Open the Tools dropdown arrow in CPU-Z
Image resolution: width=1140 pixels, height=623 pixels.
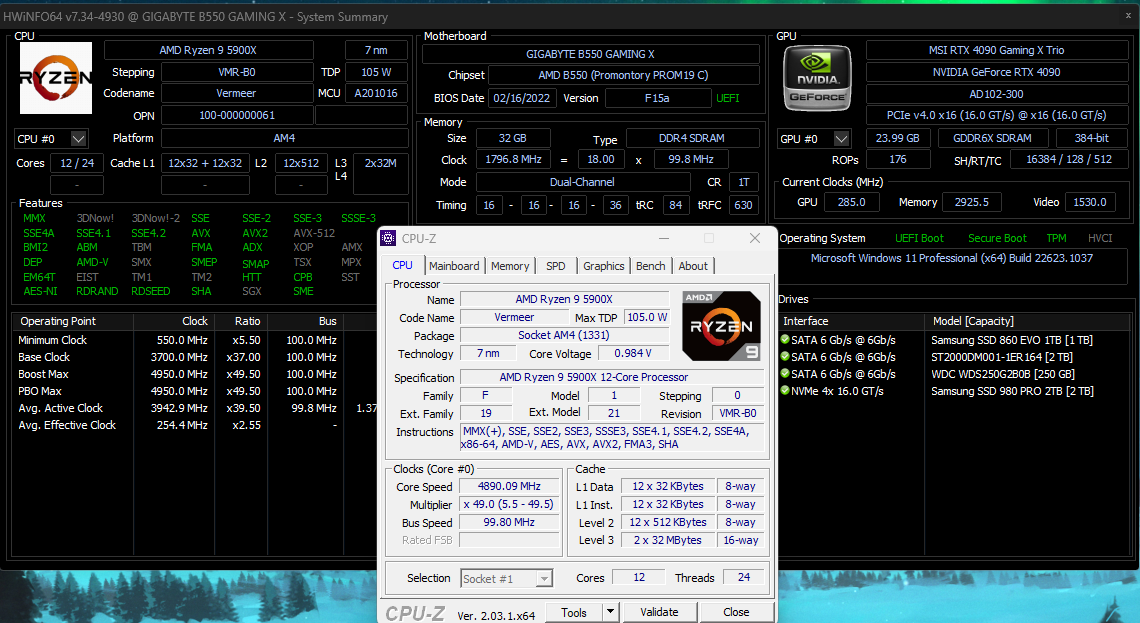(609, 612)
